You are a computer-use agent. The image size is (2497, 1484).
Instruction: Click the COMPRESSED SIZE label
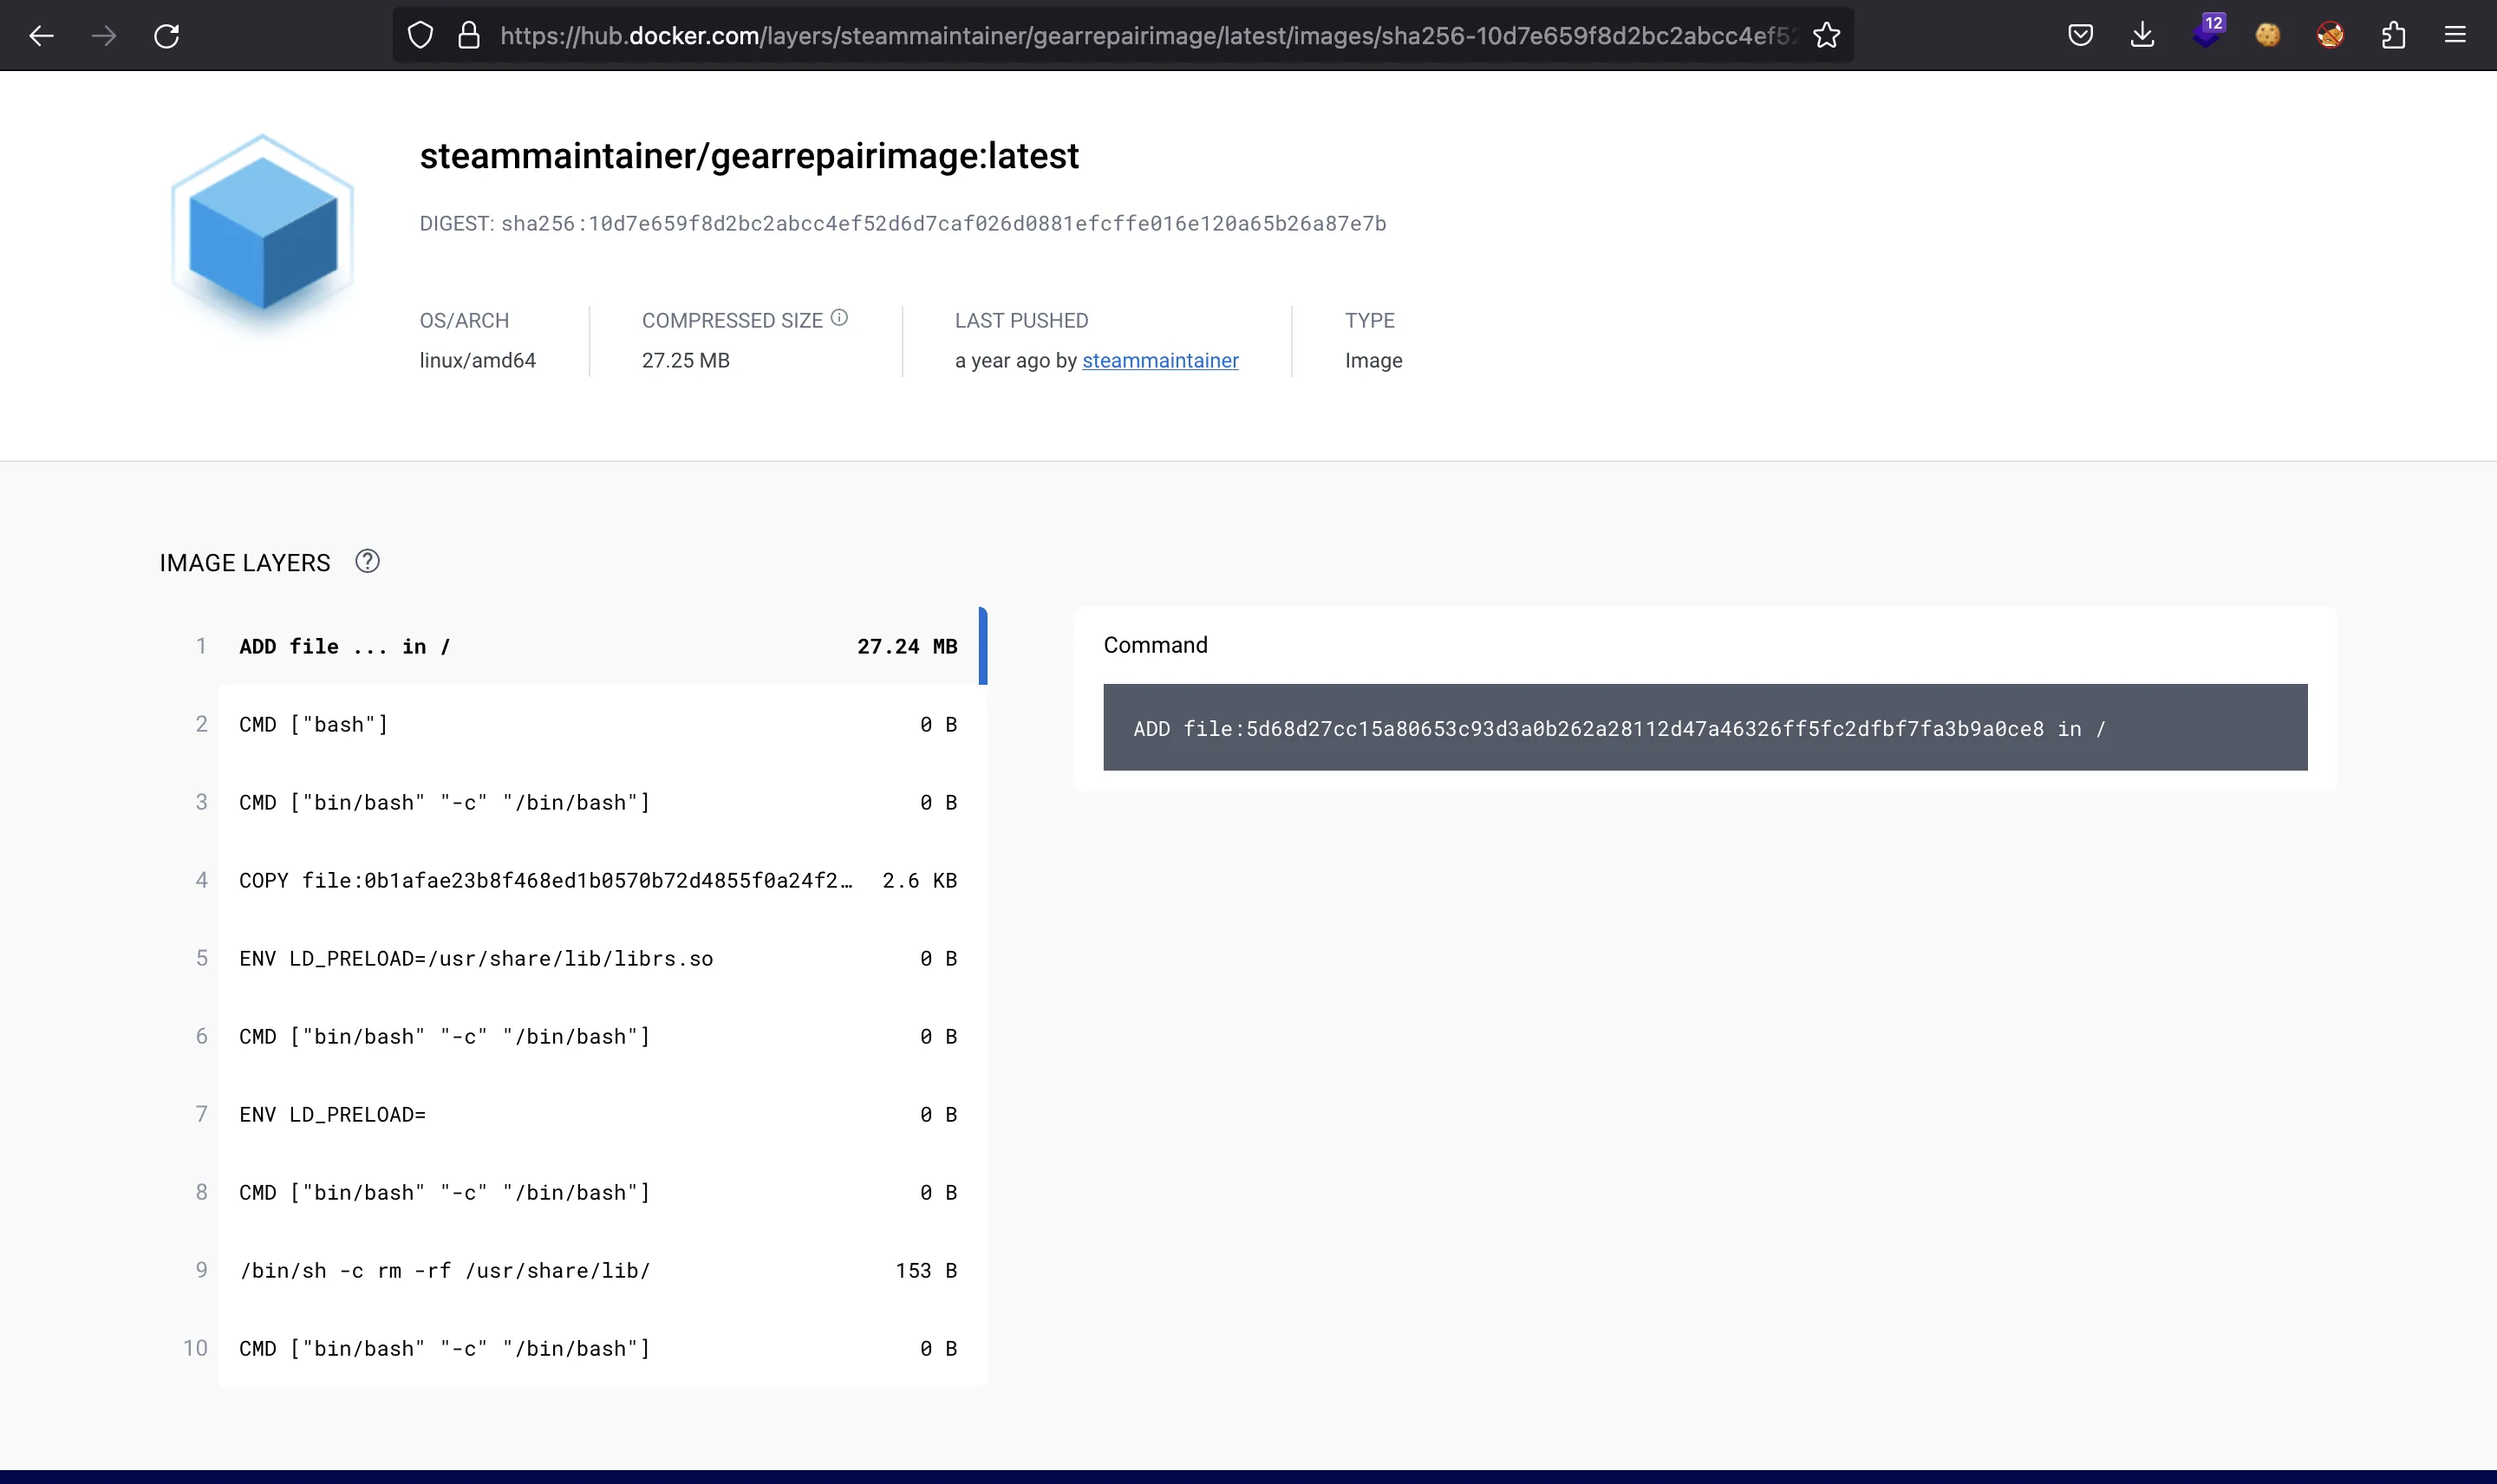pyautogui.click(x=732, y=320)
